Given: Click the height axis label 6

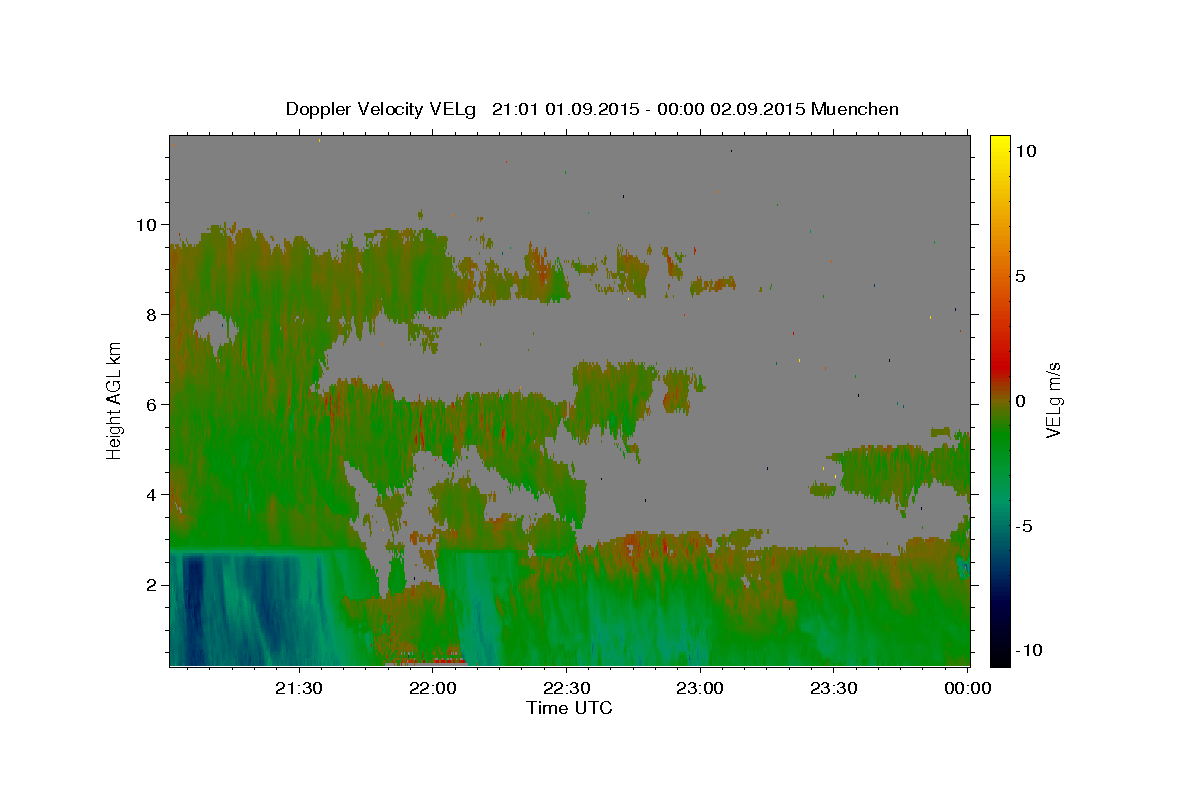Looking at the screenshot, I should (154, 405).
